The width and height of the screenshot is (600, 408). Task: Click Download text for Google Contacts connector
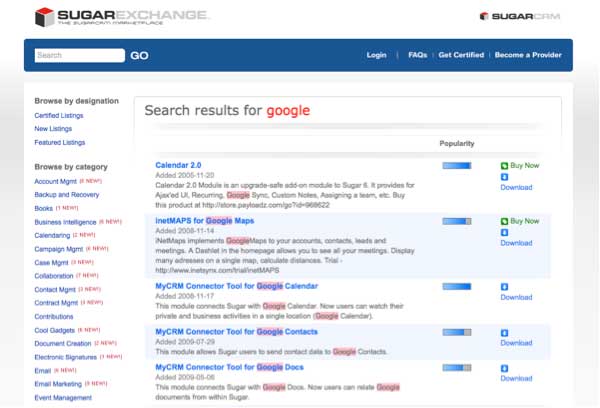click(x=516, y=343)
